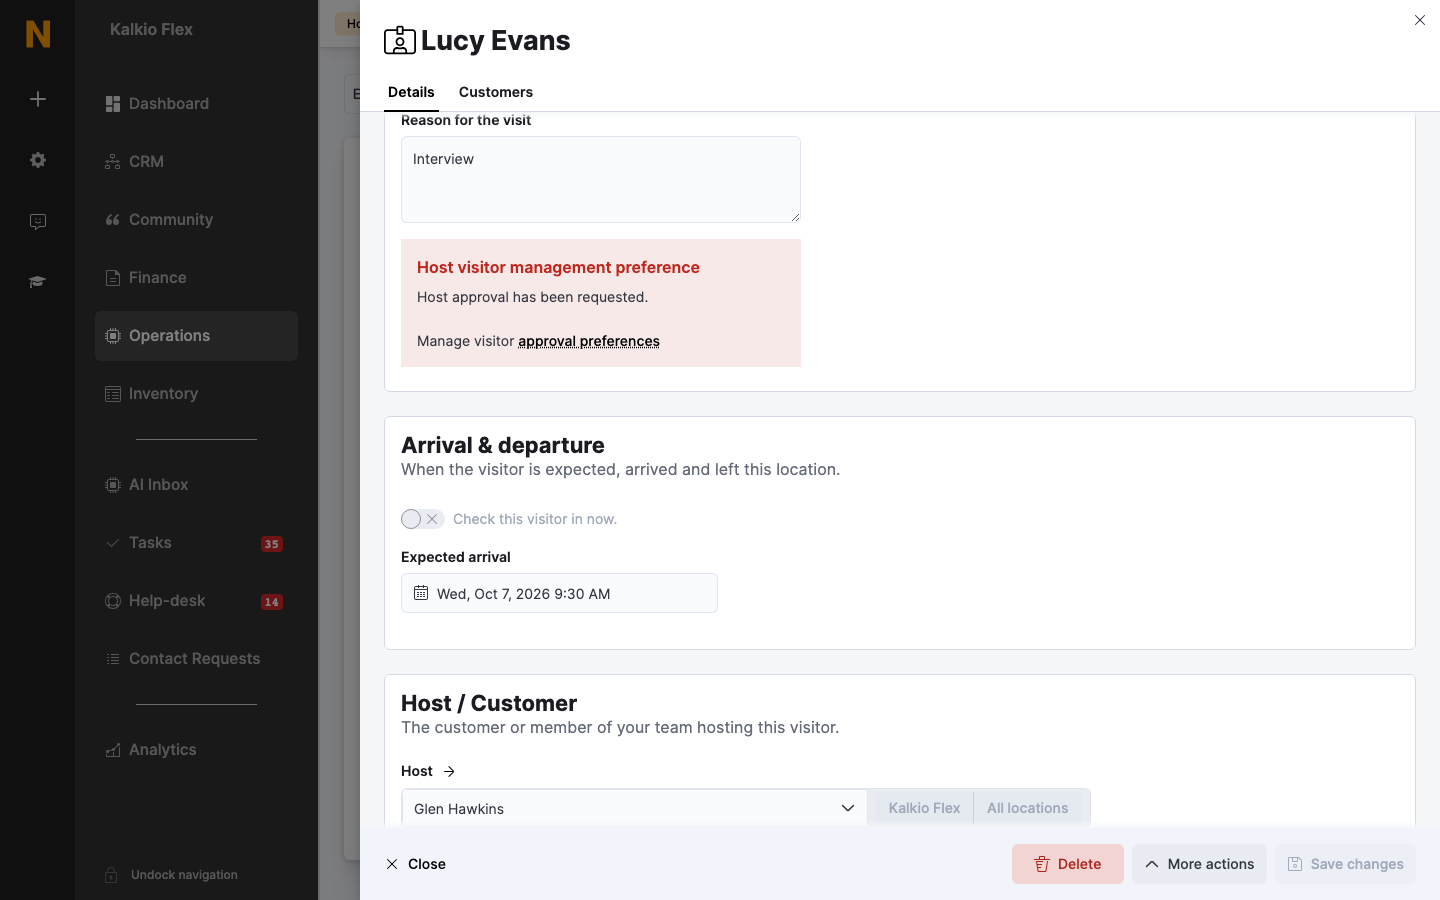Close panel with top-right X icon
This screenshot has width=1440, height=900.
[1420, 20]
